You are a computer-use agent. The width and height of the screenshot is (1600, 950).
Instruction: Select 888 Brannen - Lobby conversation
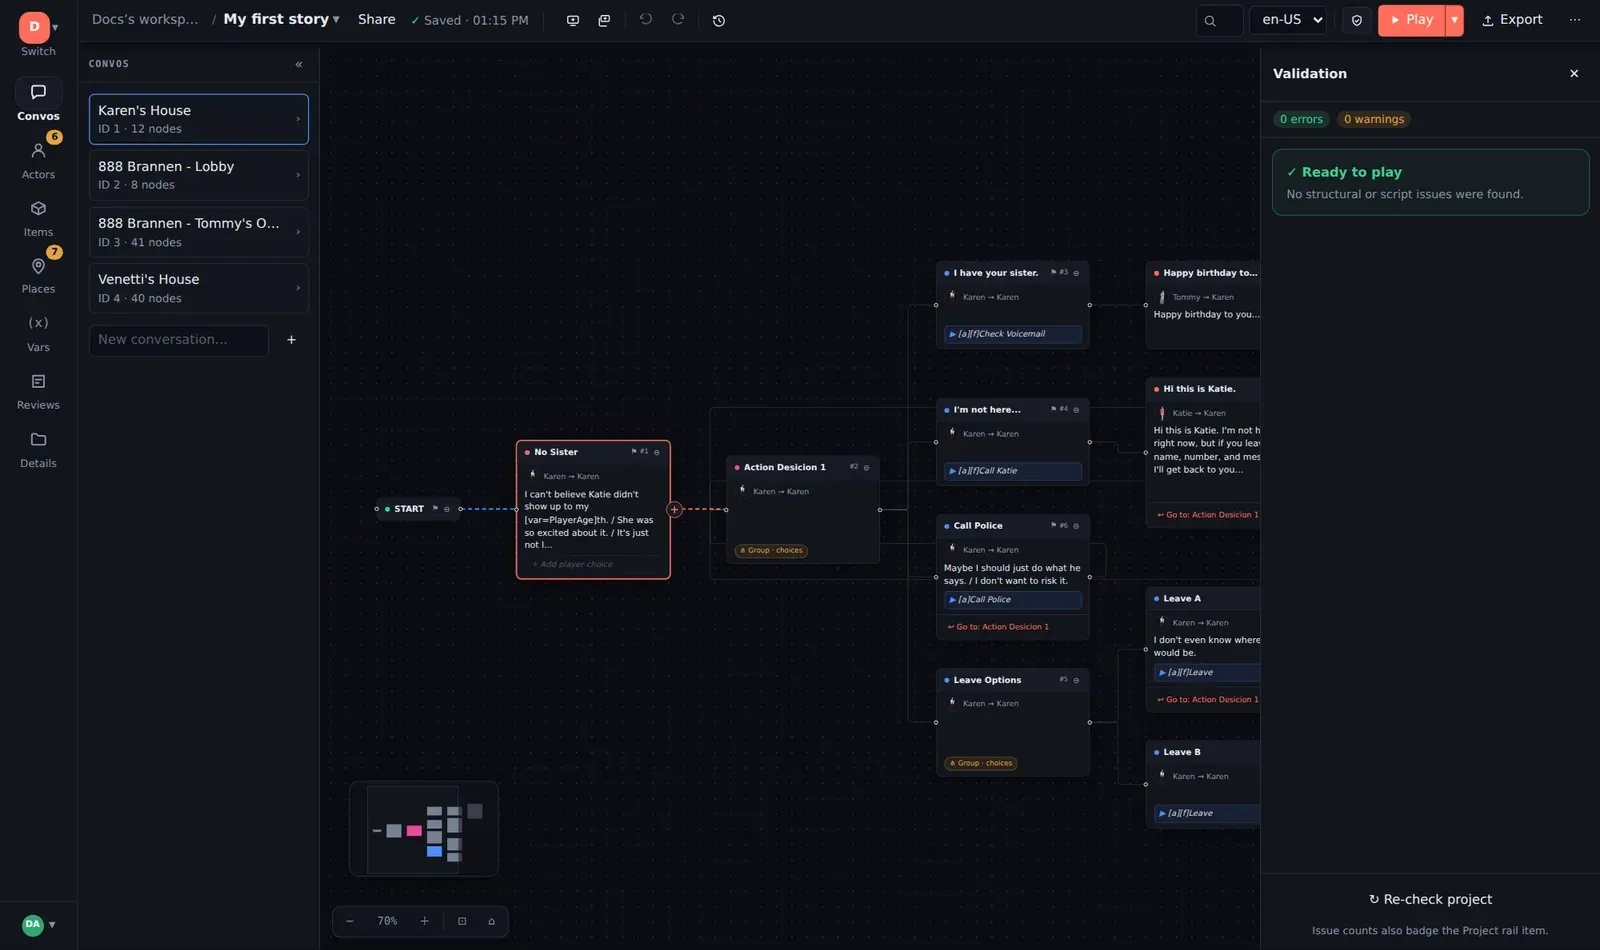pyautogui.click(x=199, y=175)
